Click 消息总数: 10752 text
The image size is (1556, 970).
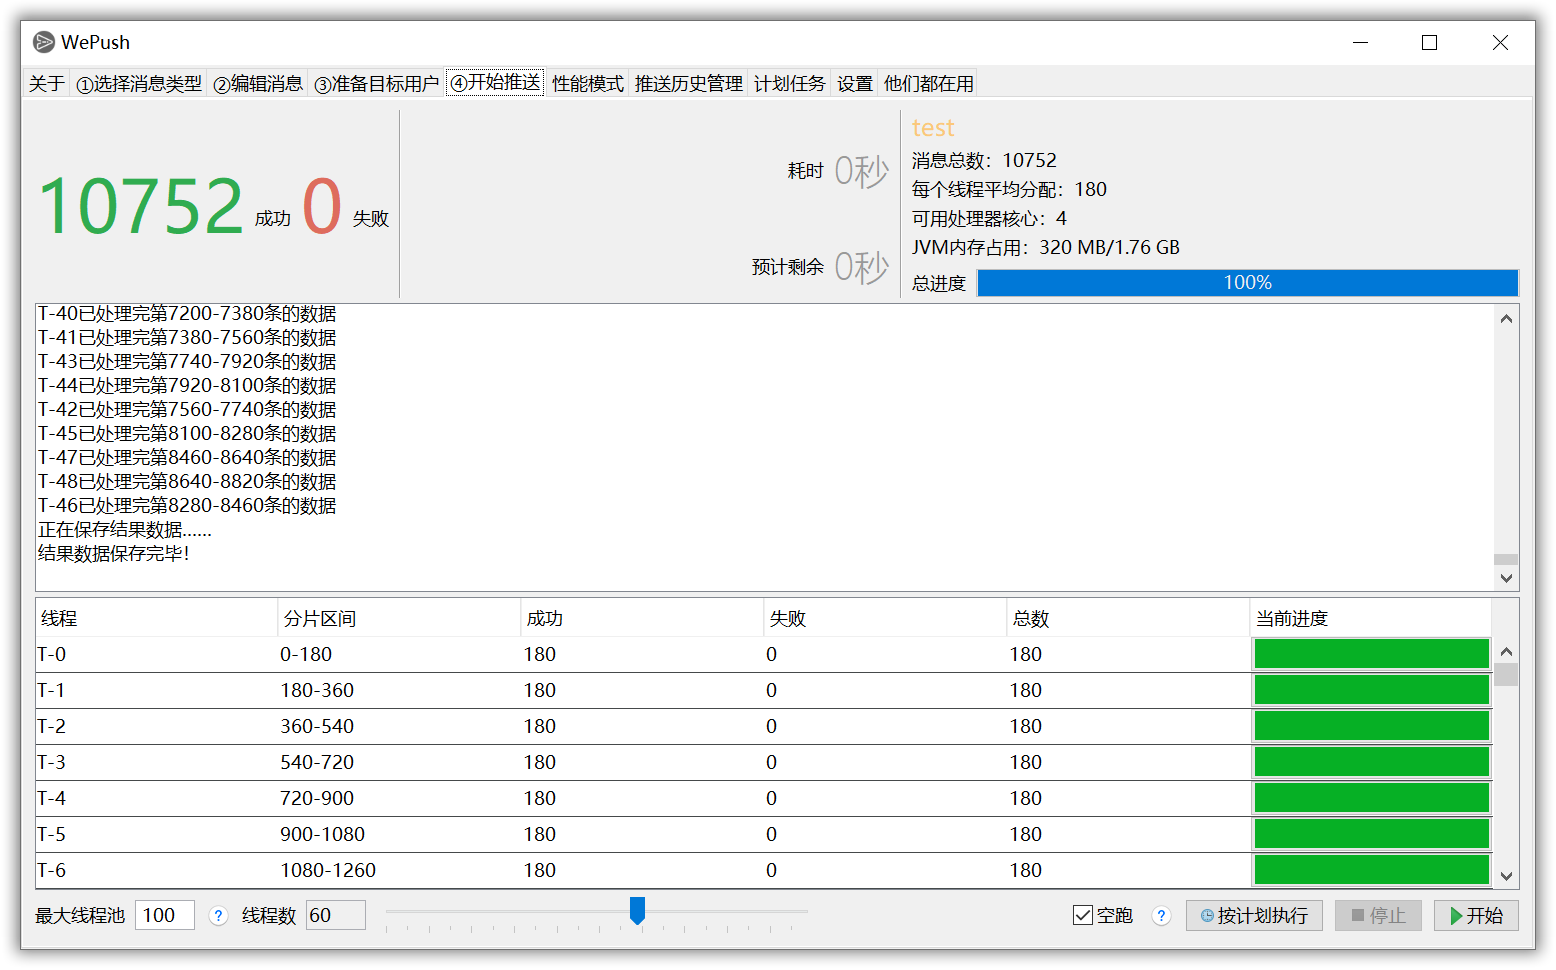[984, 161]
